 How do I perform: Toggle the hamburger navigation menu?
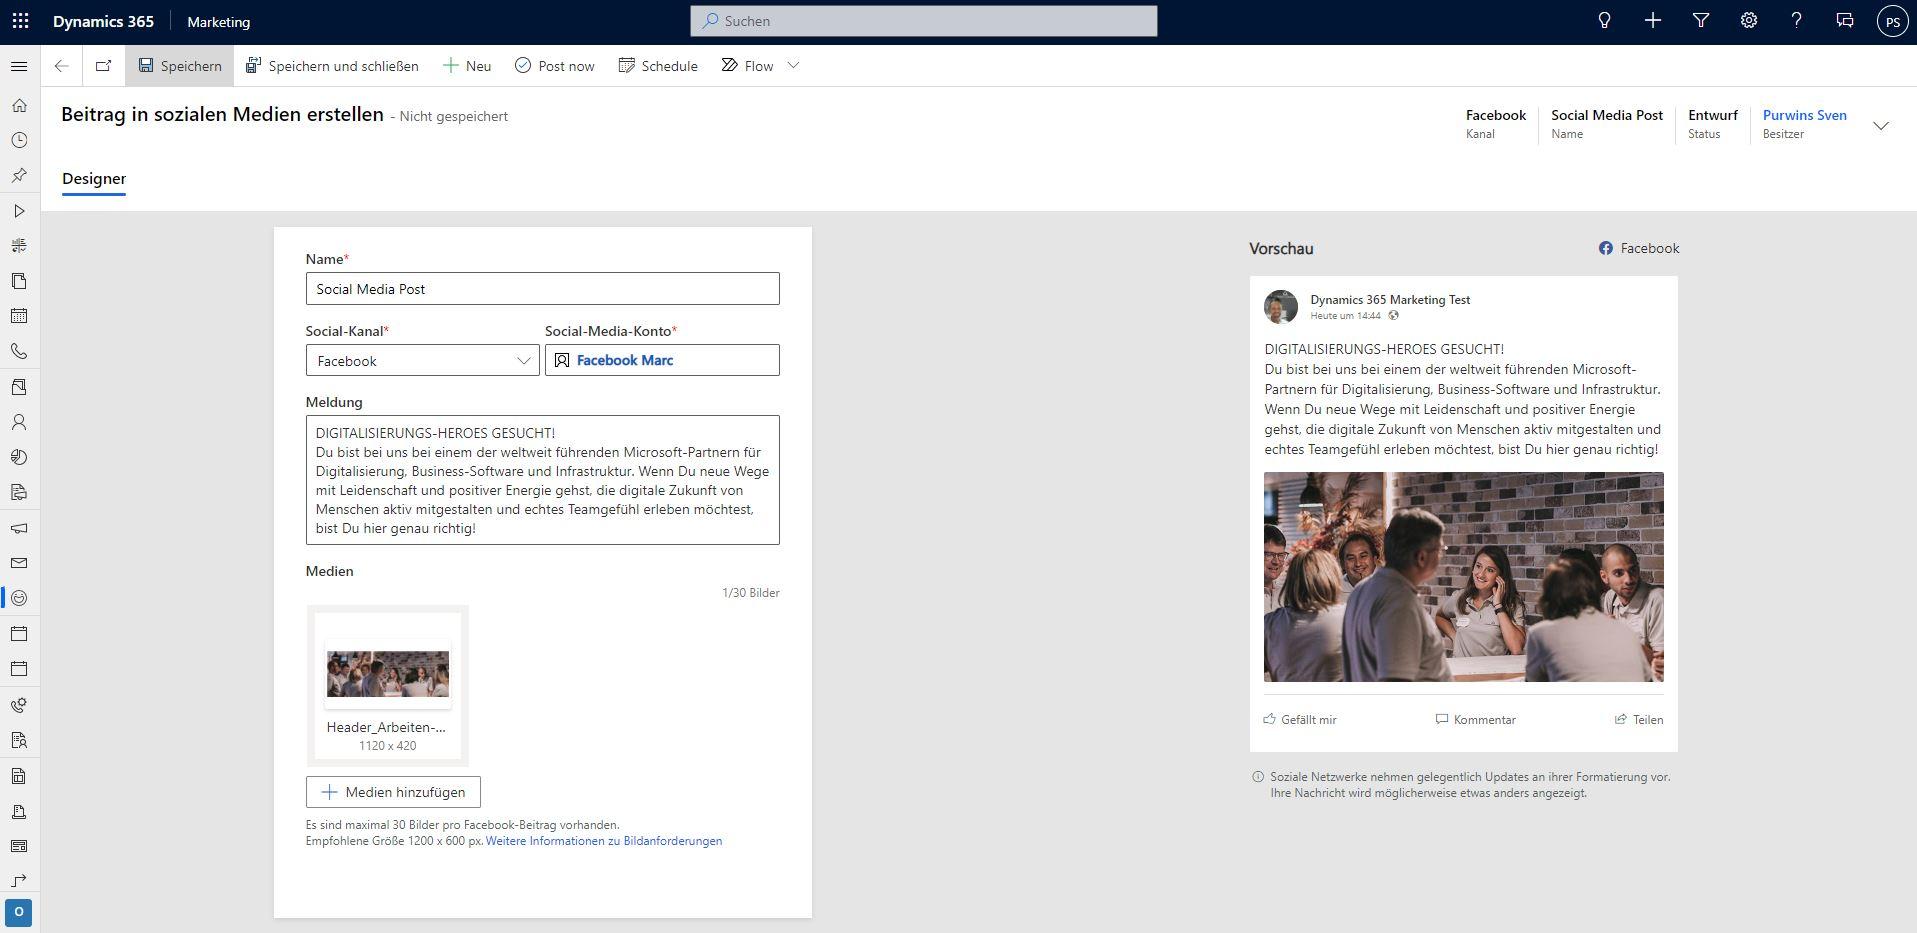click(x=19, y=66)
